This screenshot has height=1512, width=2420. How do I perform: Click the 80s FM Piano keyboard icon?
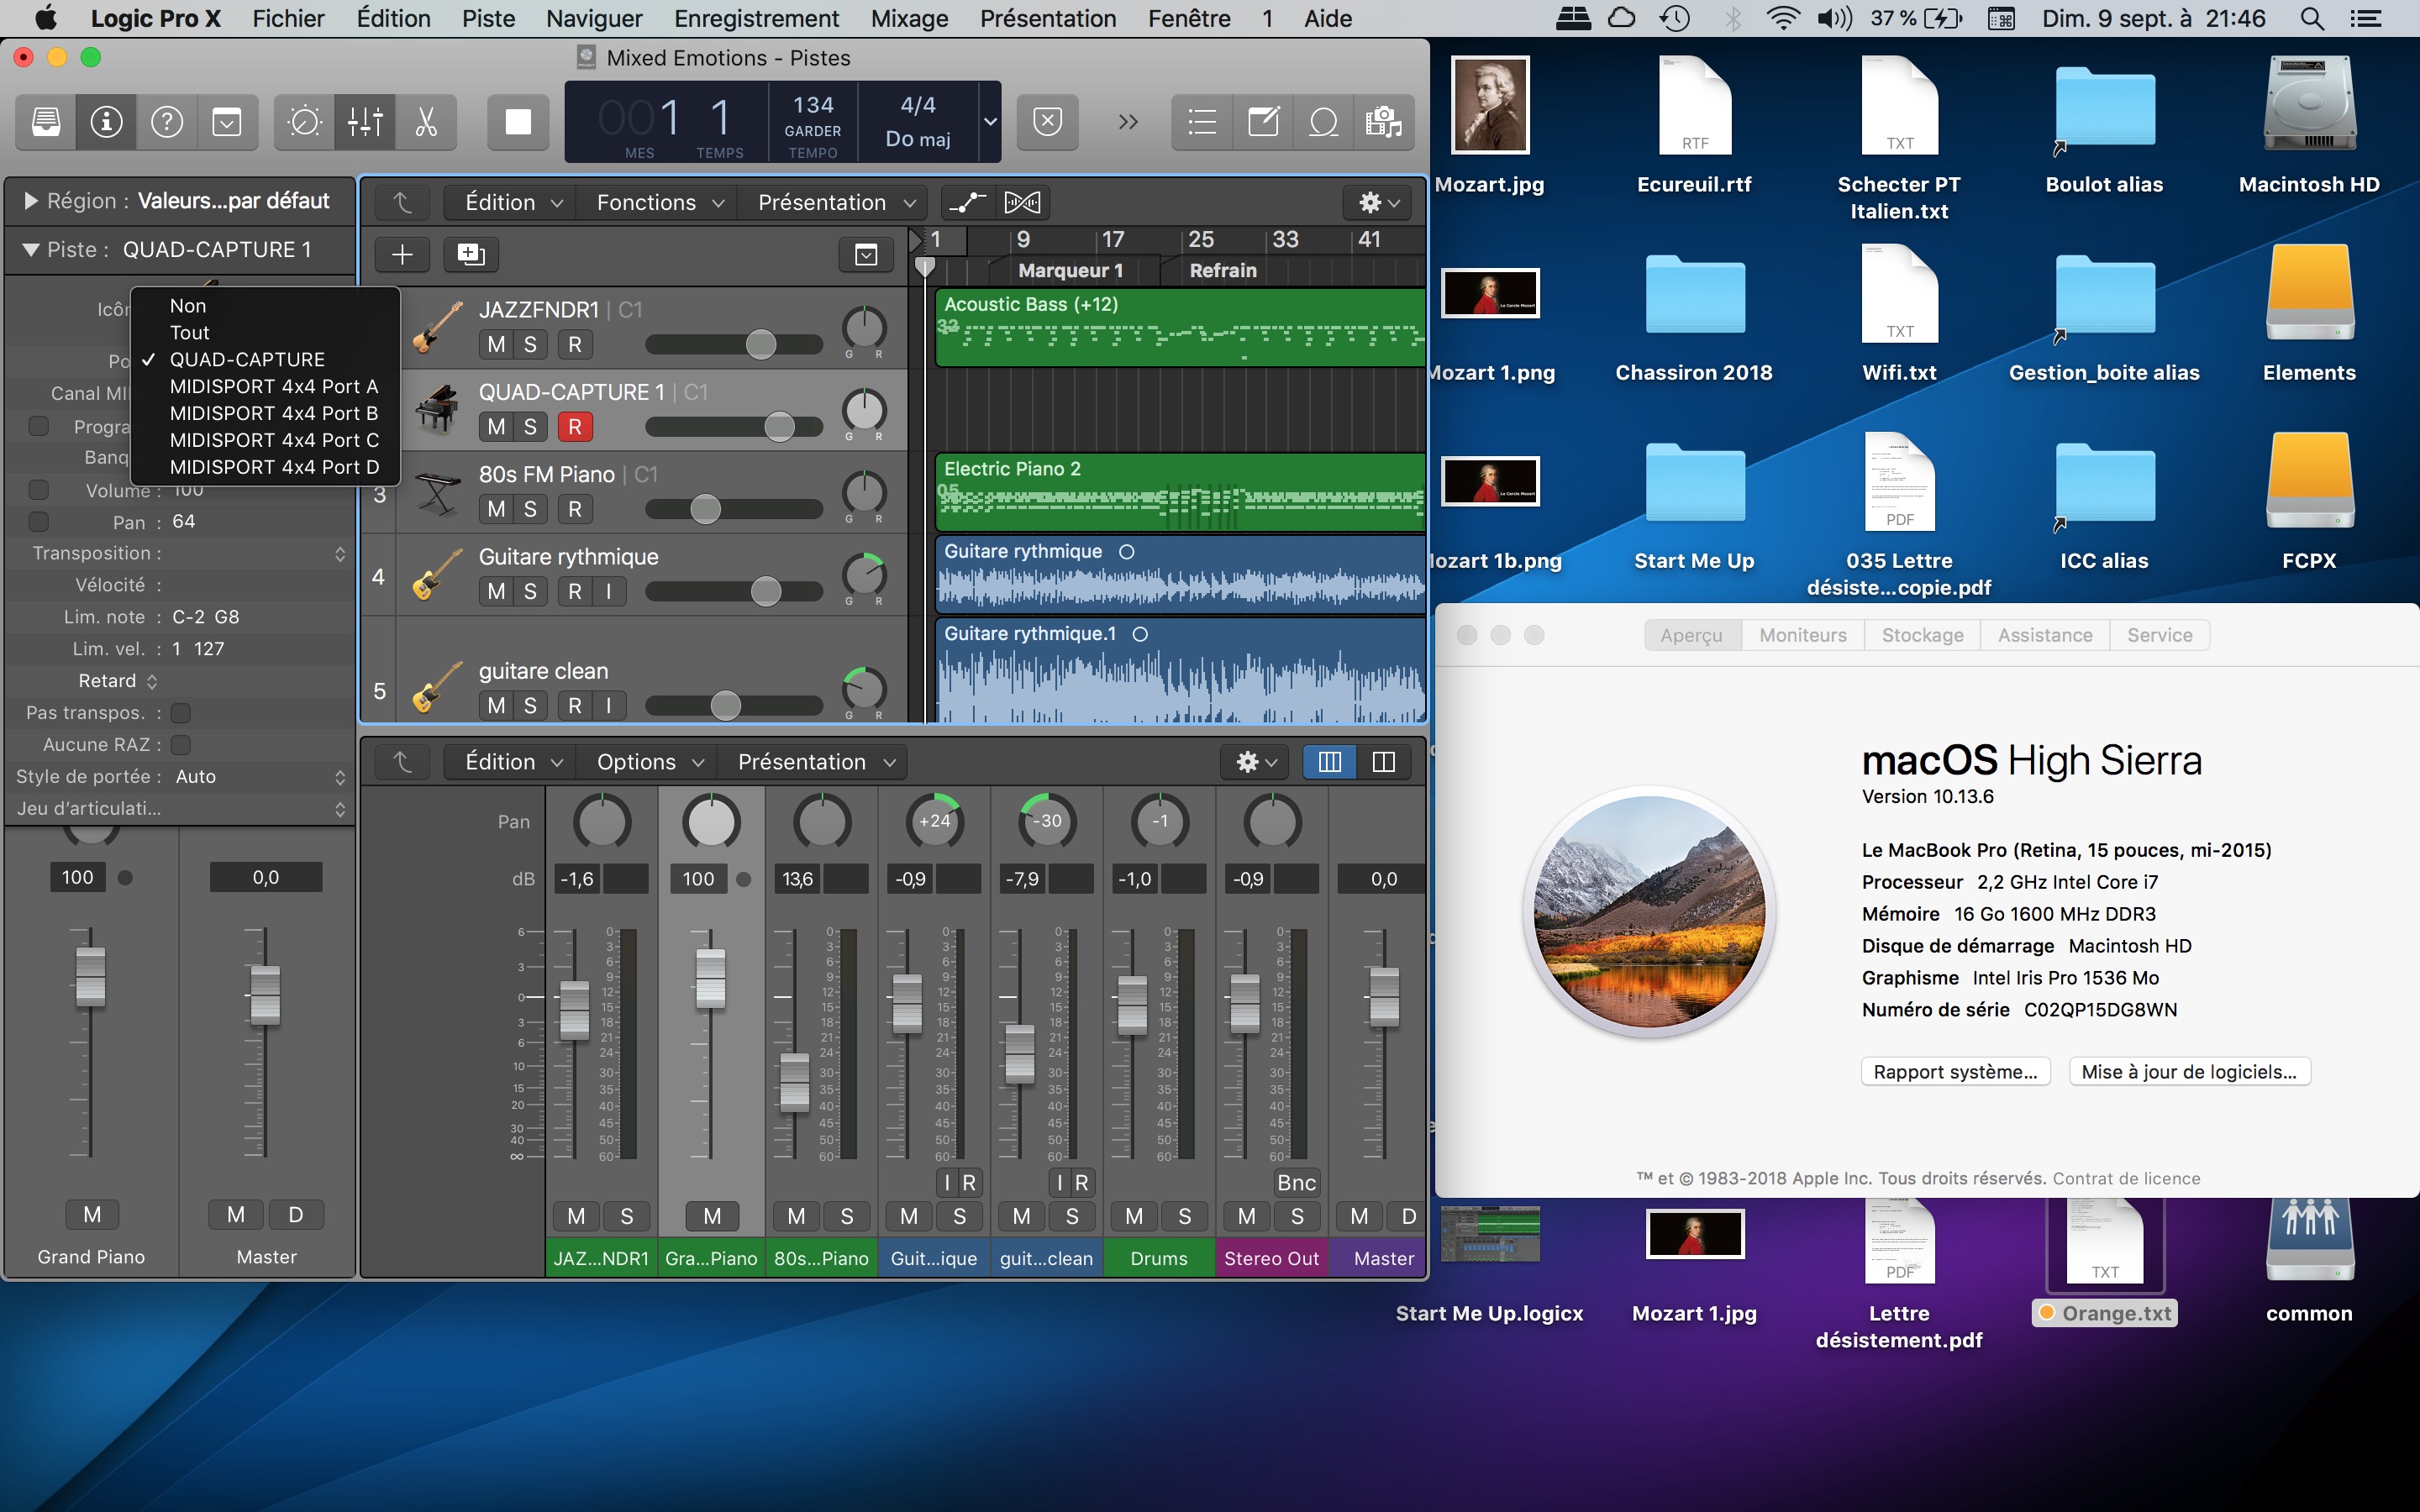(437, 493)
